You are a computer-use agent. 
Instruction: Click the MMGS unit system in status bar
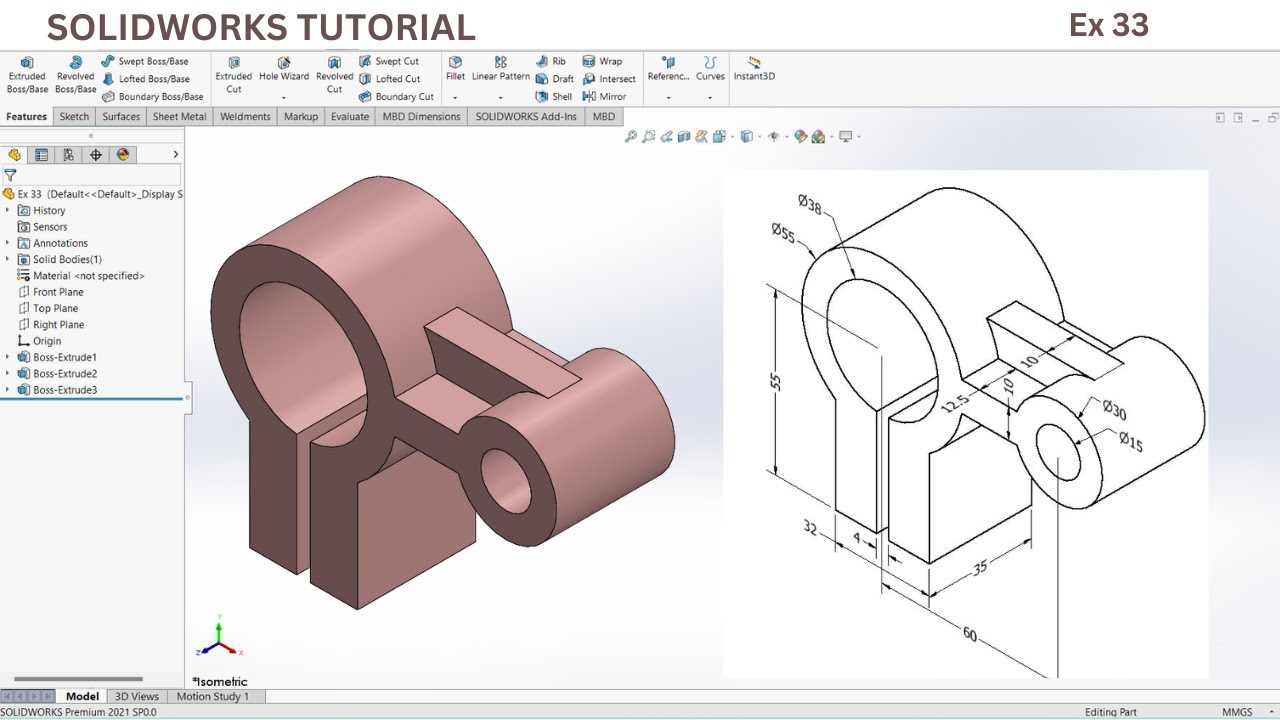tap(1237, 712)
